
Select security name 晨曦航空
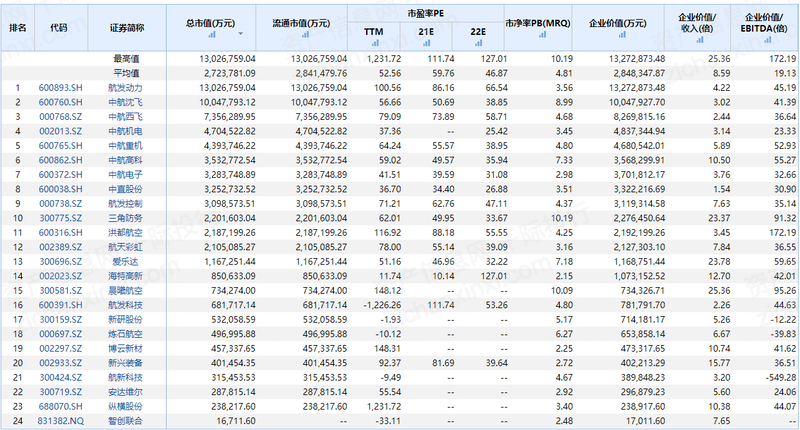[x=126, y=290]
